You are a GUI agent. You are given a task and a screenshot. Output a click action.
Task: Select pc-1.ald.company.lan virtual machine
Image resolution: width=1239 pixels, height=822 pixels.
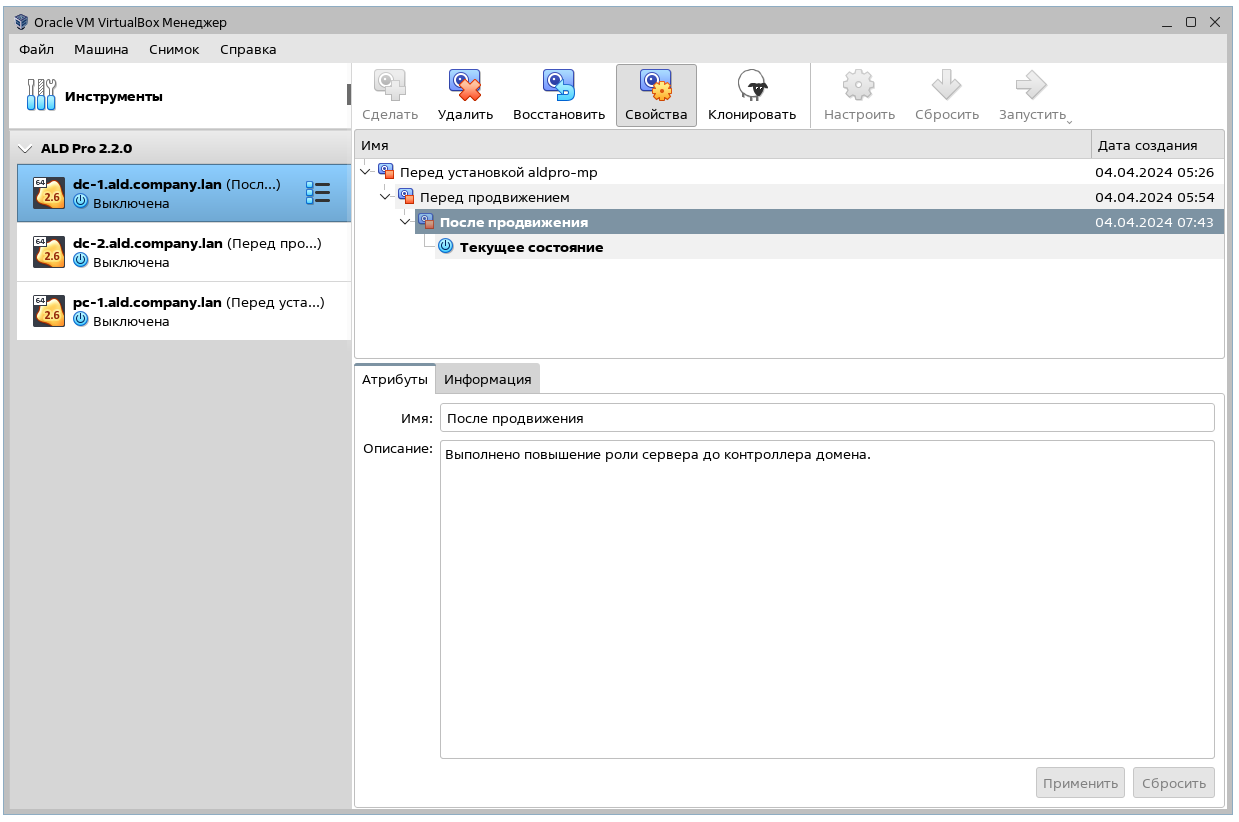[x=184, y=311]
